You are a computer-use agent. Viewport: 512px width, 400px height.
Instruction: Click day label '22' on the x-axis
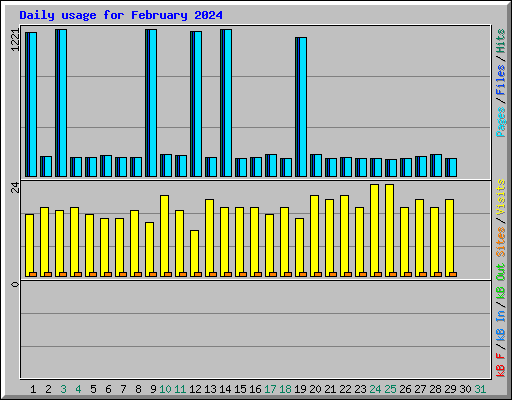click(x=345, y=389)
